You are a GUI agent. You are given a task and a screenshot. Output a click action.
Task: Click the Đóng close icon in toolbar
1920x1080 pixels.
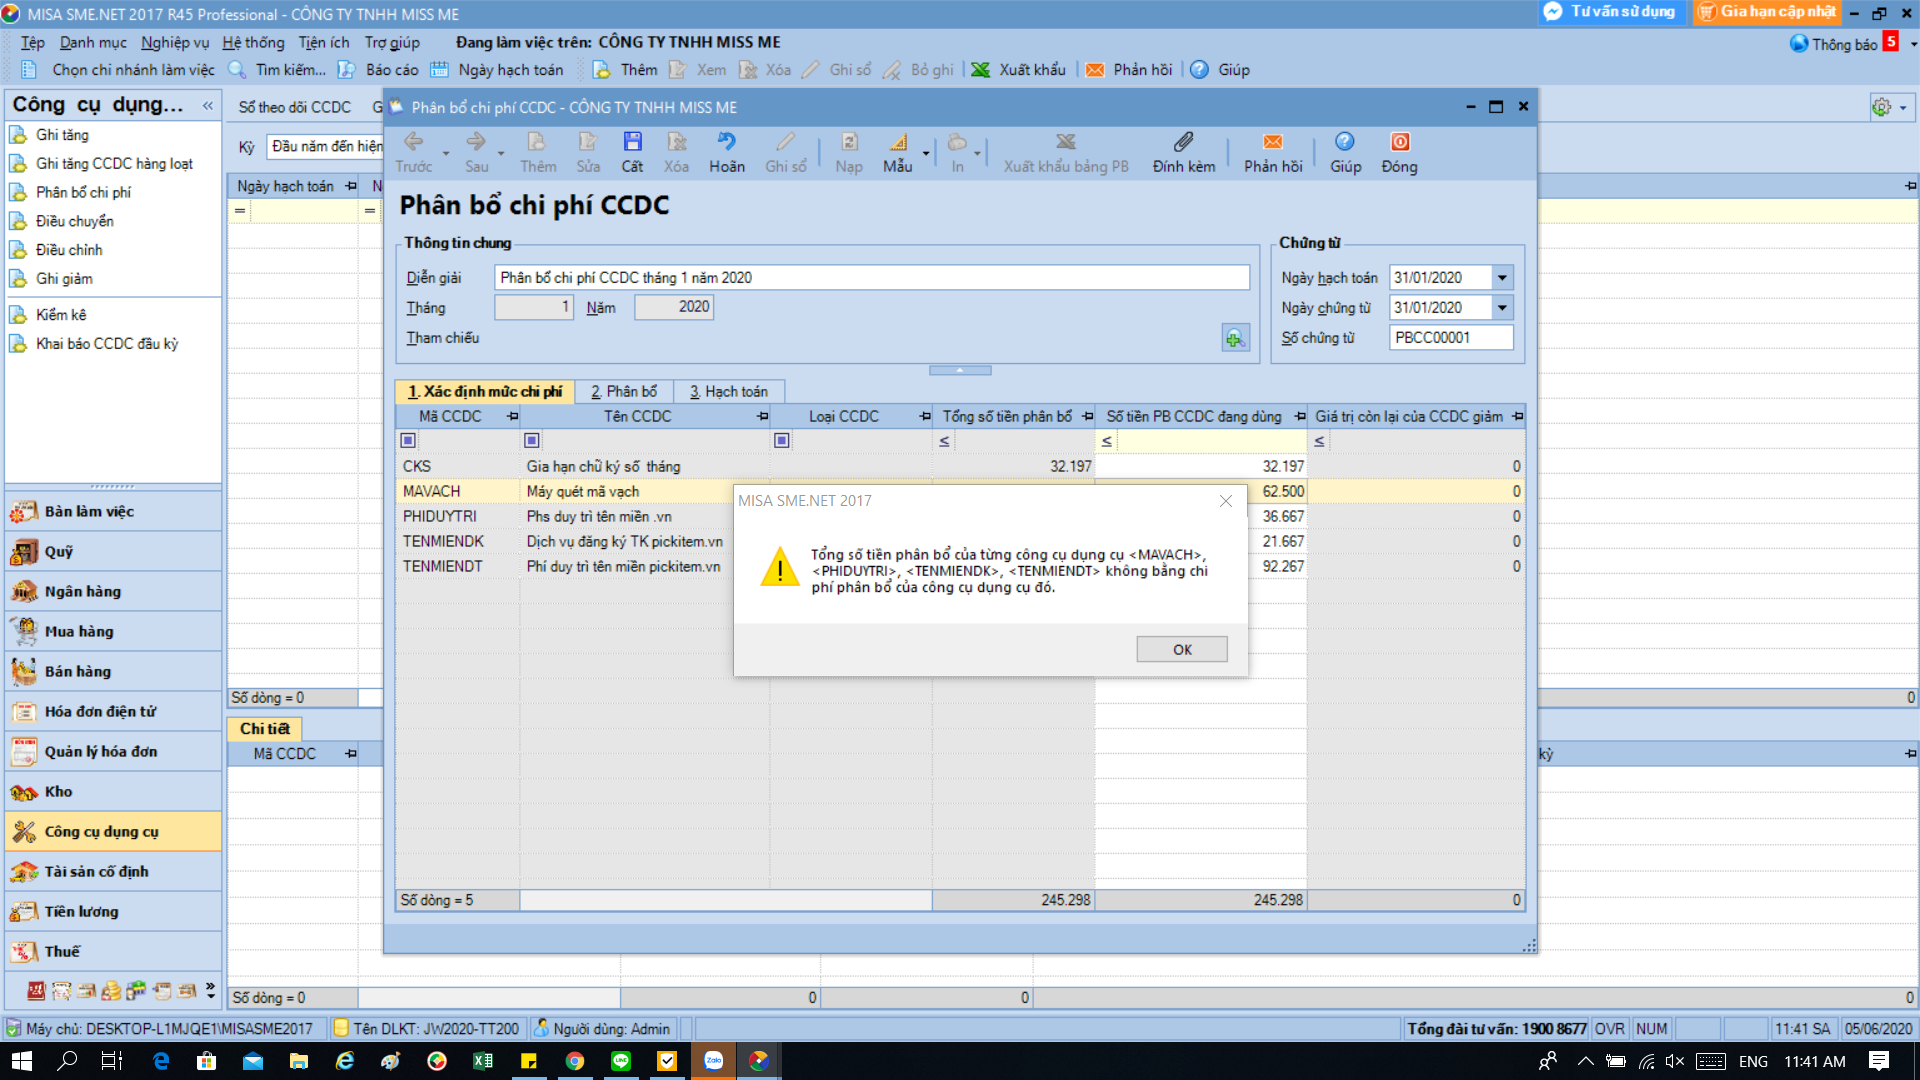coord(1399,142)
